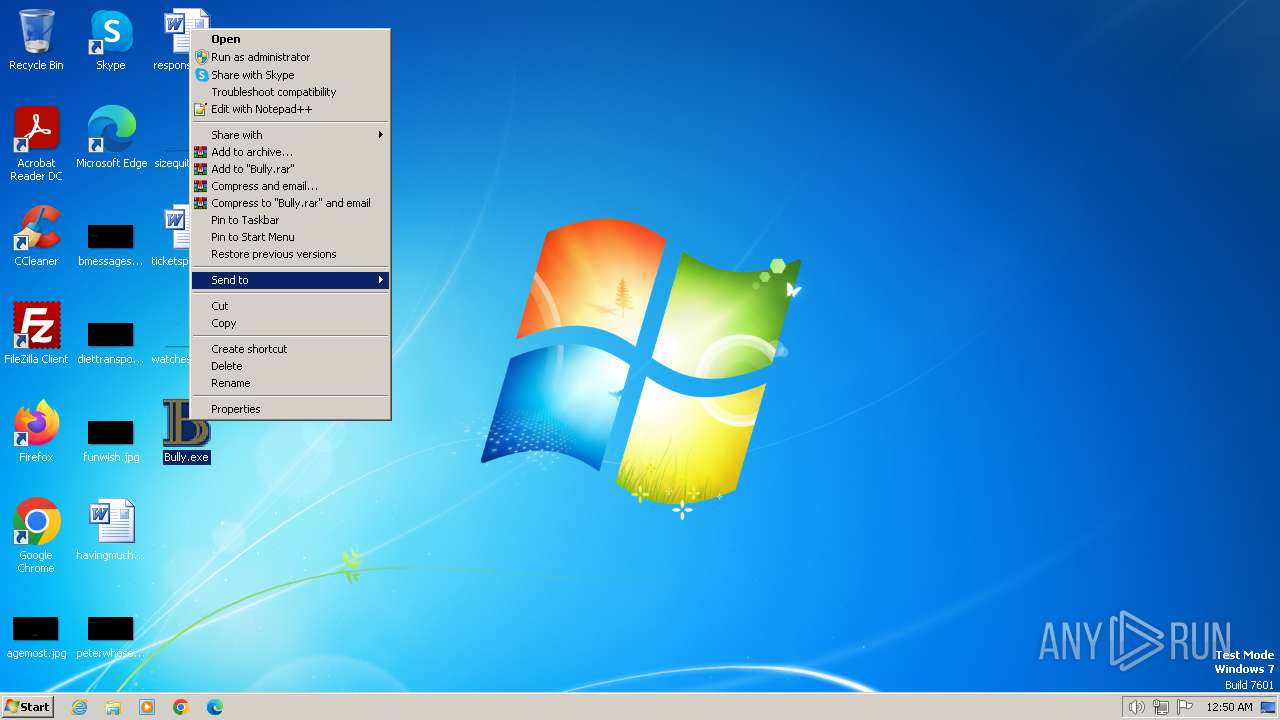This screenshot has width=1280, height=720.
Task: Select the Bully.exe desktop icon
Action: click(x=187, y=432)
